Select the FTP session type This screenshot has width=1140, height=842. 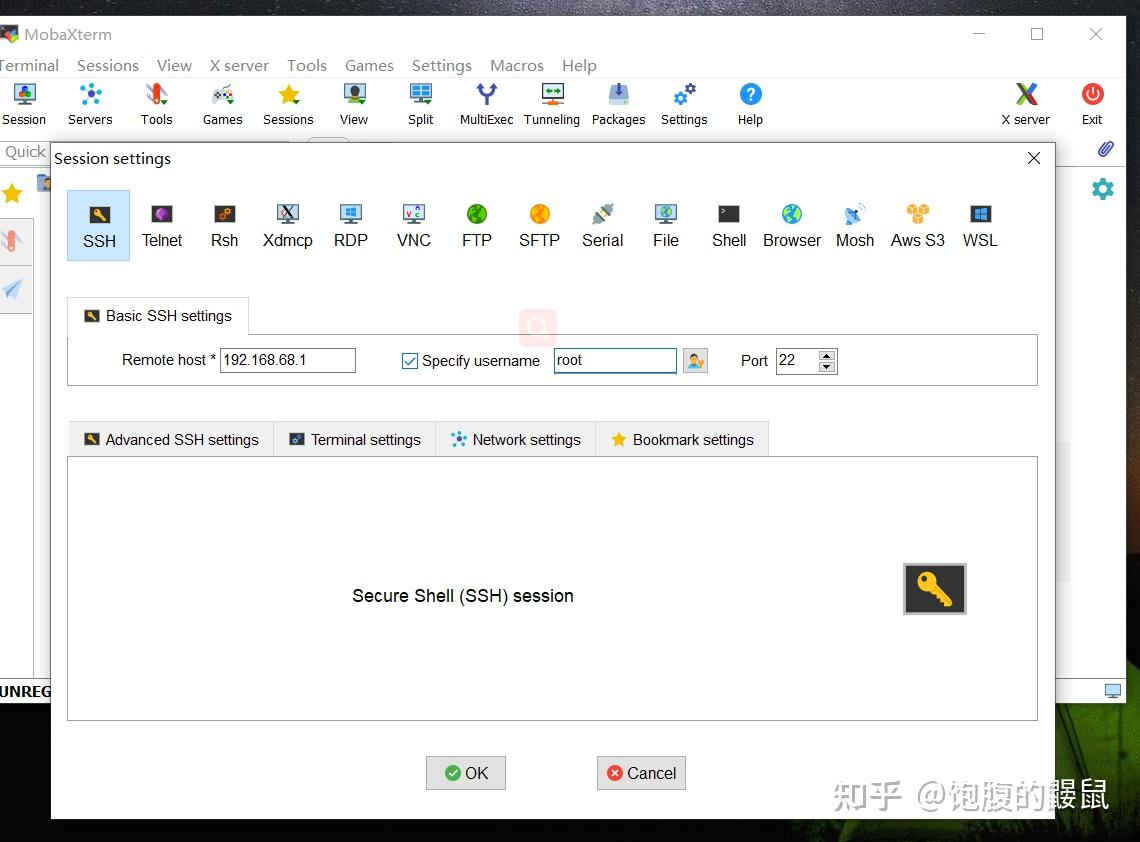point(476,225)
